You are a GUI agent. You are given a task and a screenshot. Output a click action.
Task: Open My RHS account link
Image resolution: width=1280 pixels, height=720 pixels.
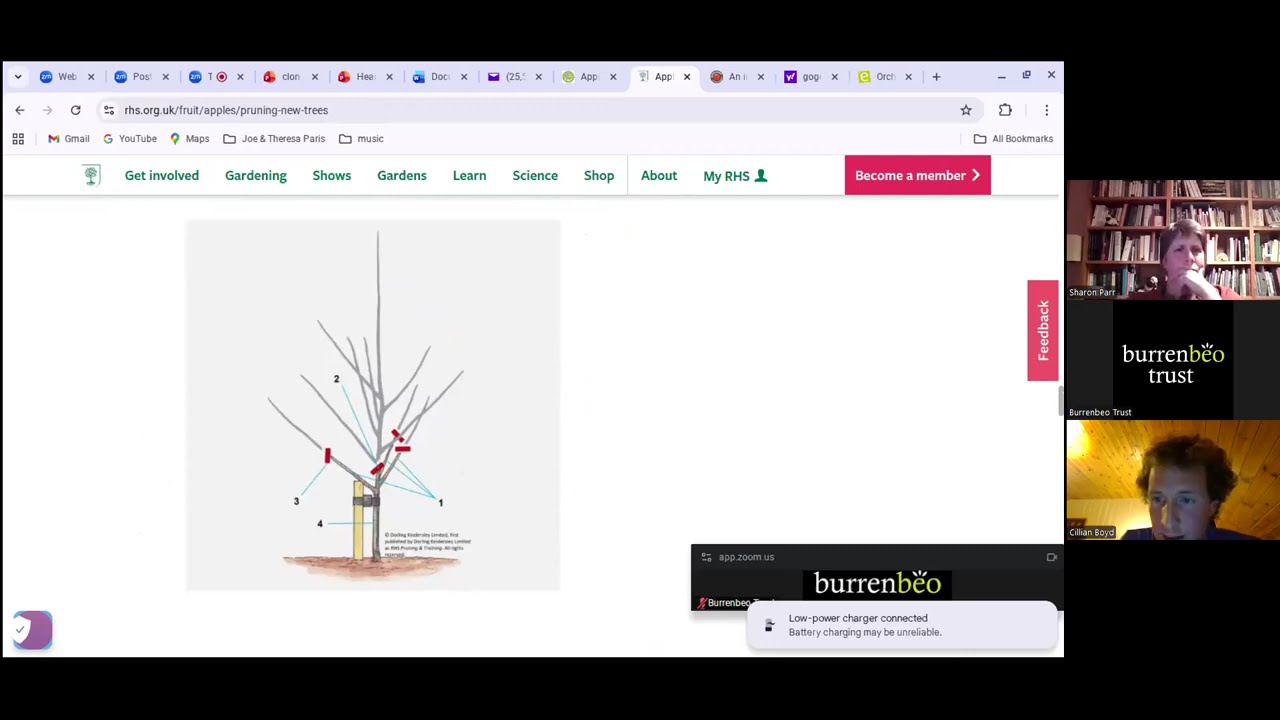pyautogui.click(x=735, y=176)
